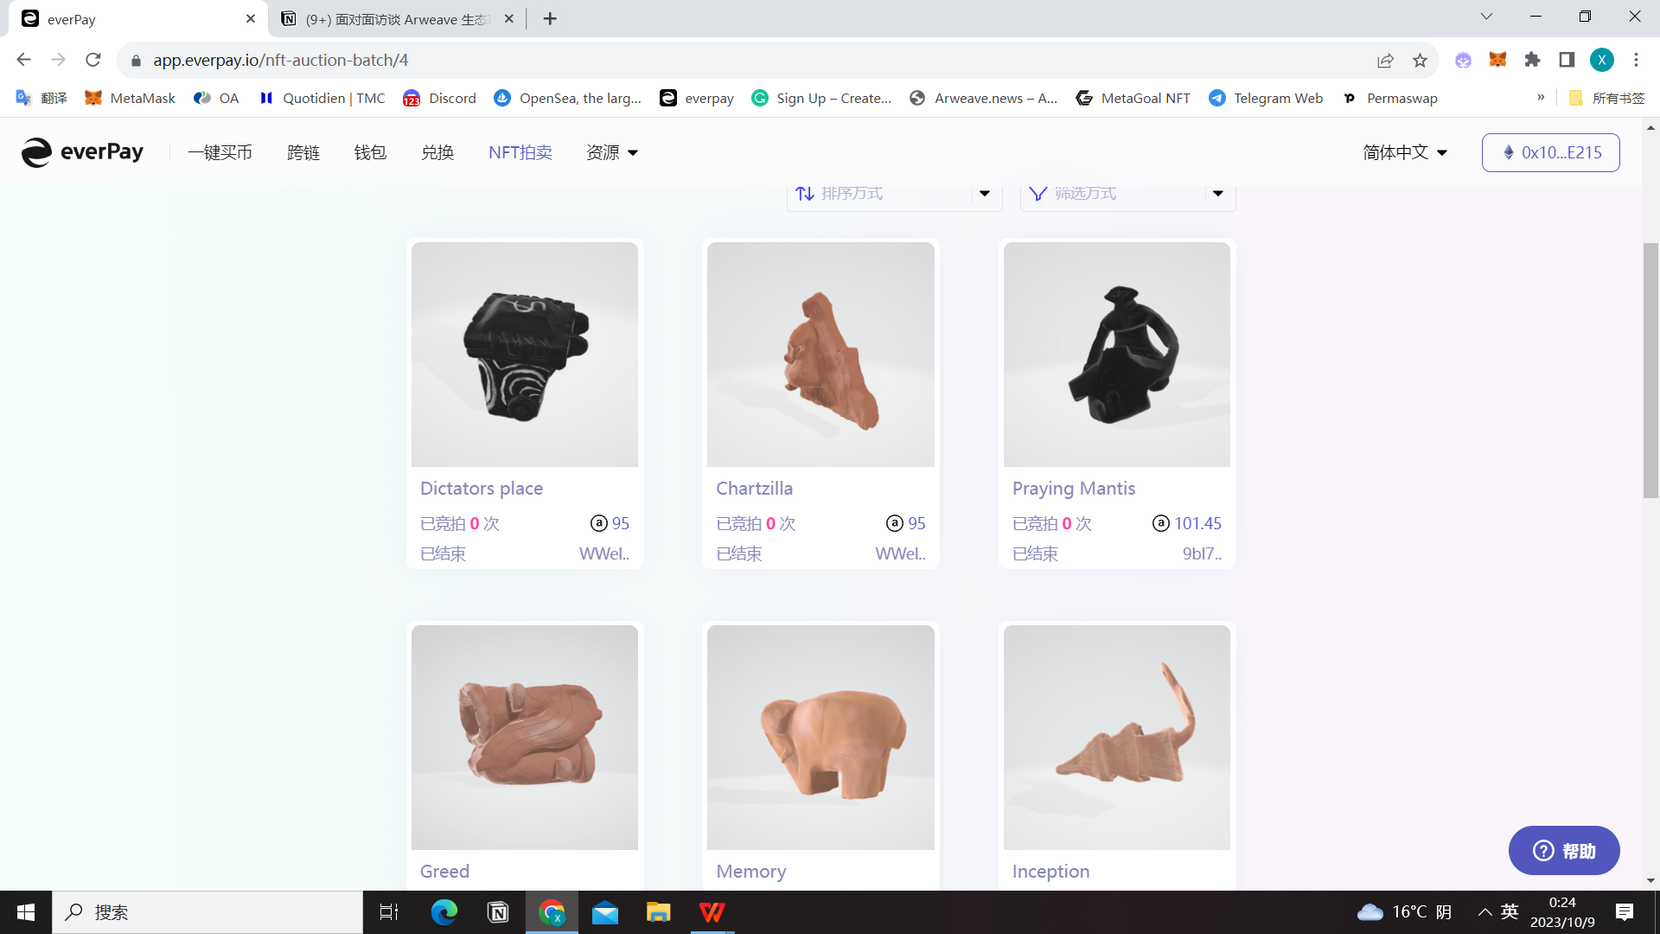1660x934 pixels.
Task: Open the connected wallet 0x10...E215
Action: (x=1550, y=152)
